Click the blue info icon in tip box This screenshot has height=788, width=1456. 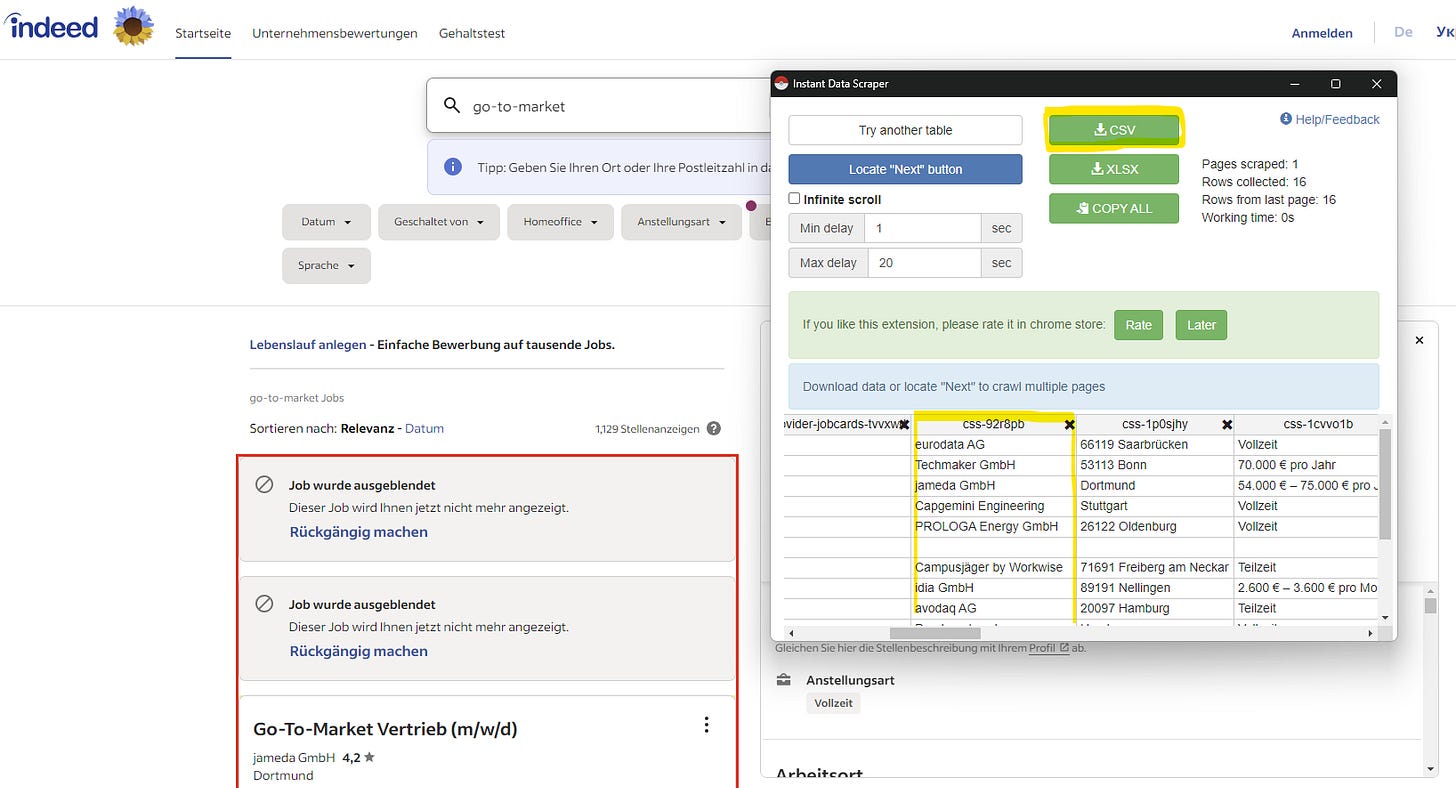tap(453, 167)
